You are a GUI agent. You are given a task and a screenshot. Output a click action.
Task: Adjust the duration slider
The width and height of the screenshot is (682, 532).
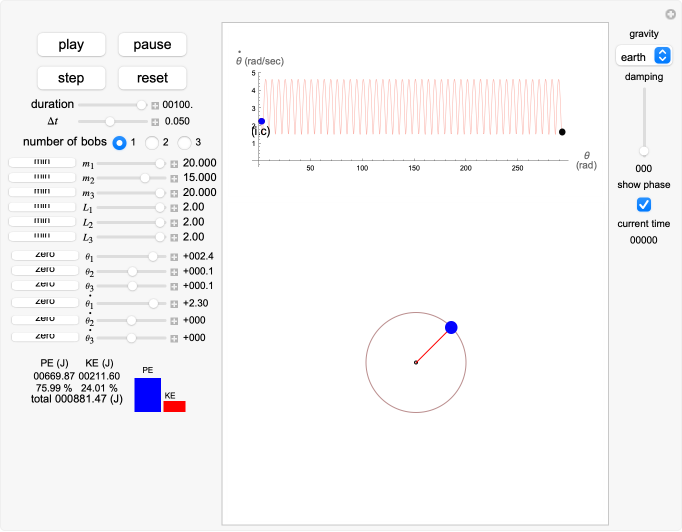113,105
